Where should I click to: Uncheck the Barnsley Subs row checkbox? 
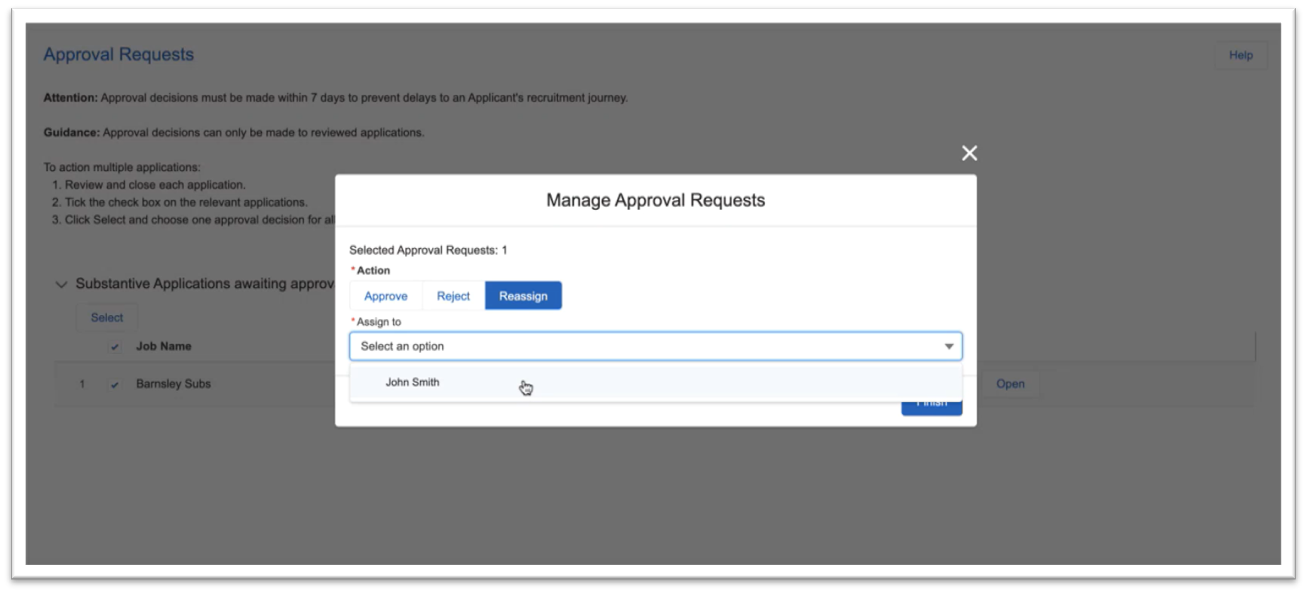[113, 383]
